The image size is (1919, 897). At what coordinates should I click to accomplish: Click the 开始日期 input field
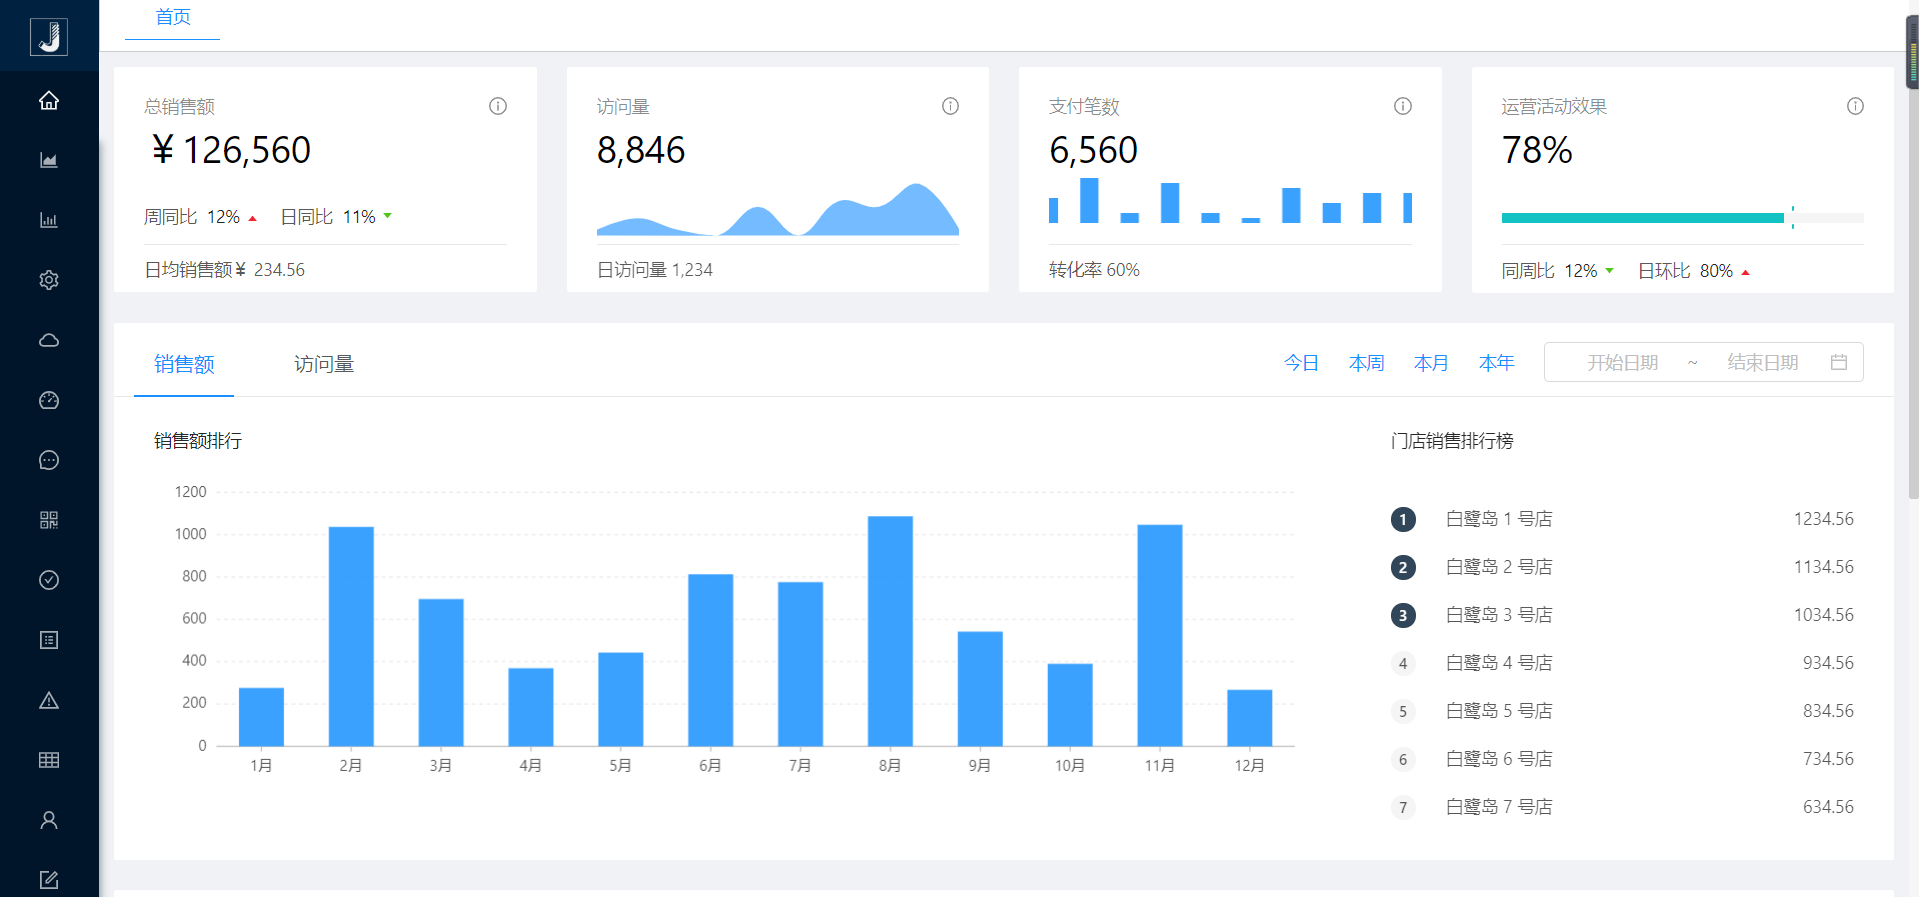[x=1622, y=363]
